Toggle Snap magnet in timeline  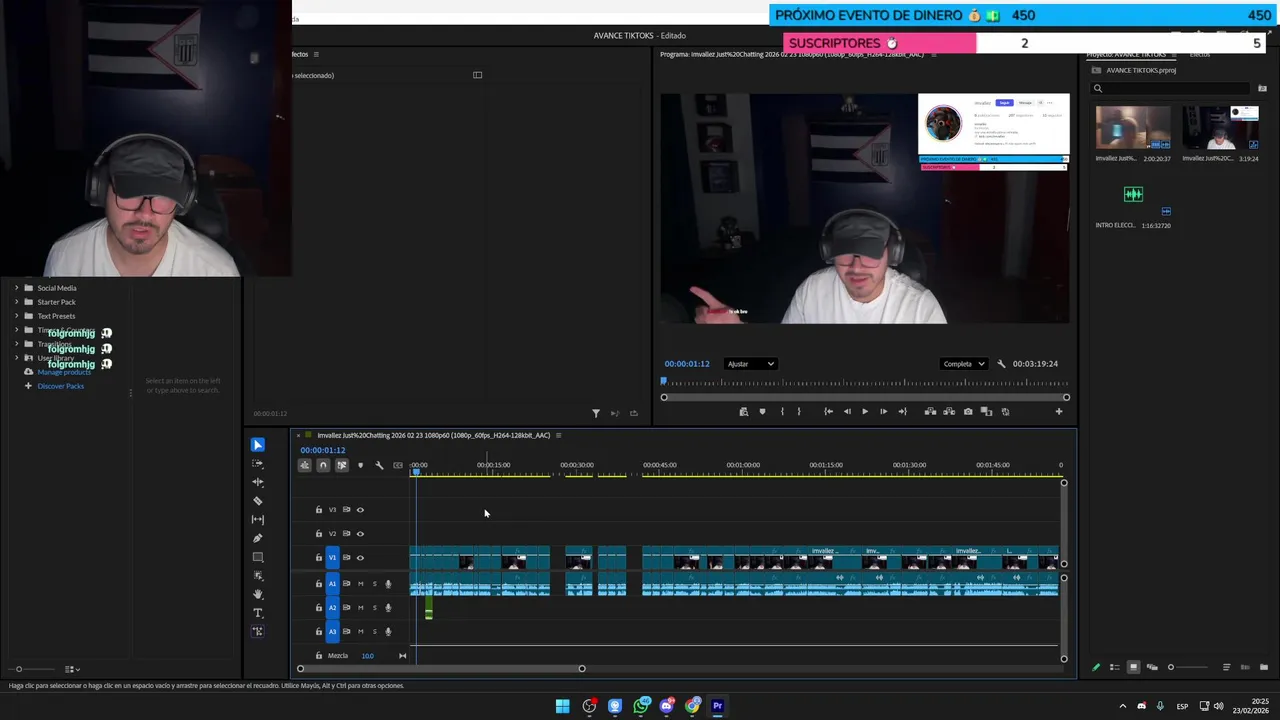(323, 465)
